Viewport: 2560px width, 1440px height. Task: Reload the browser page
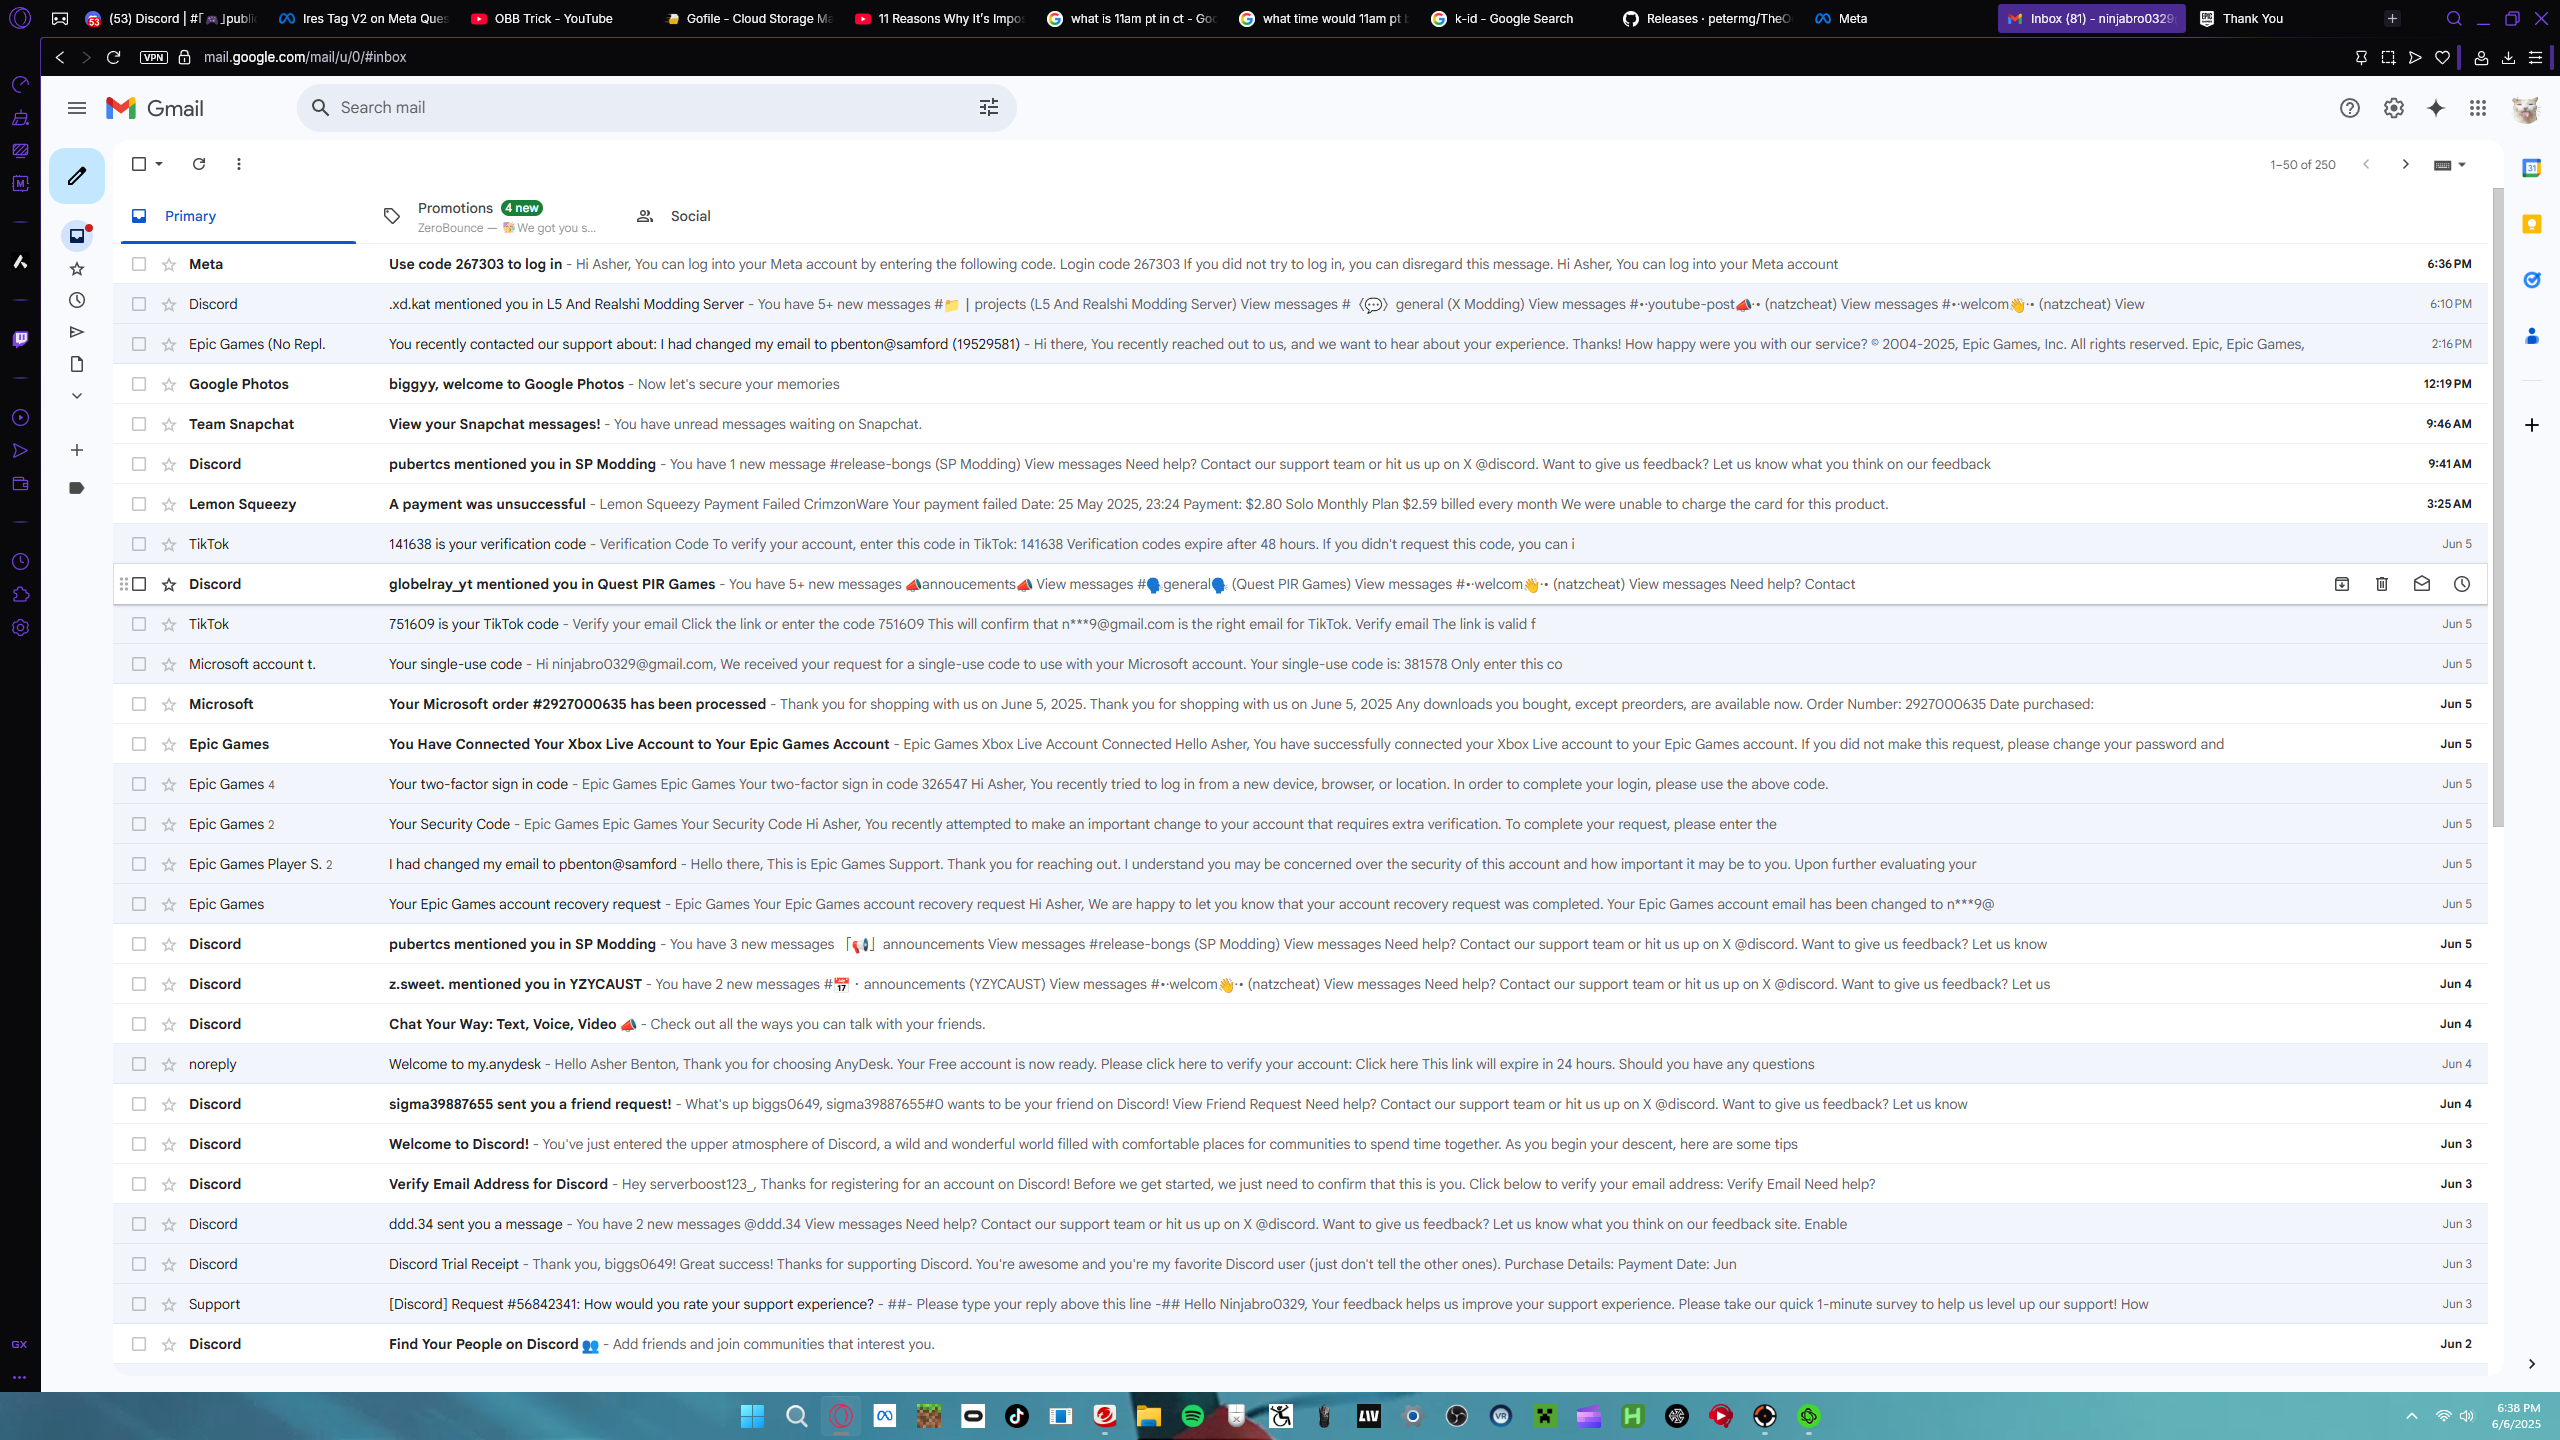[113, 57]
